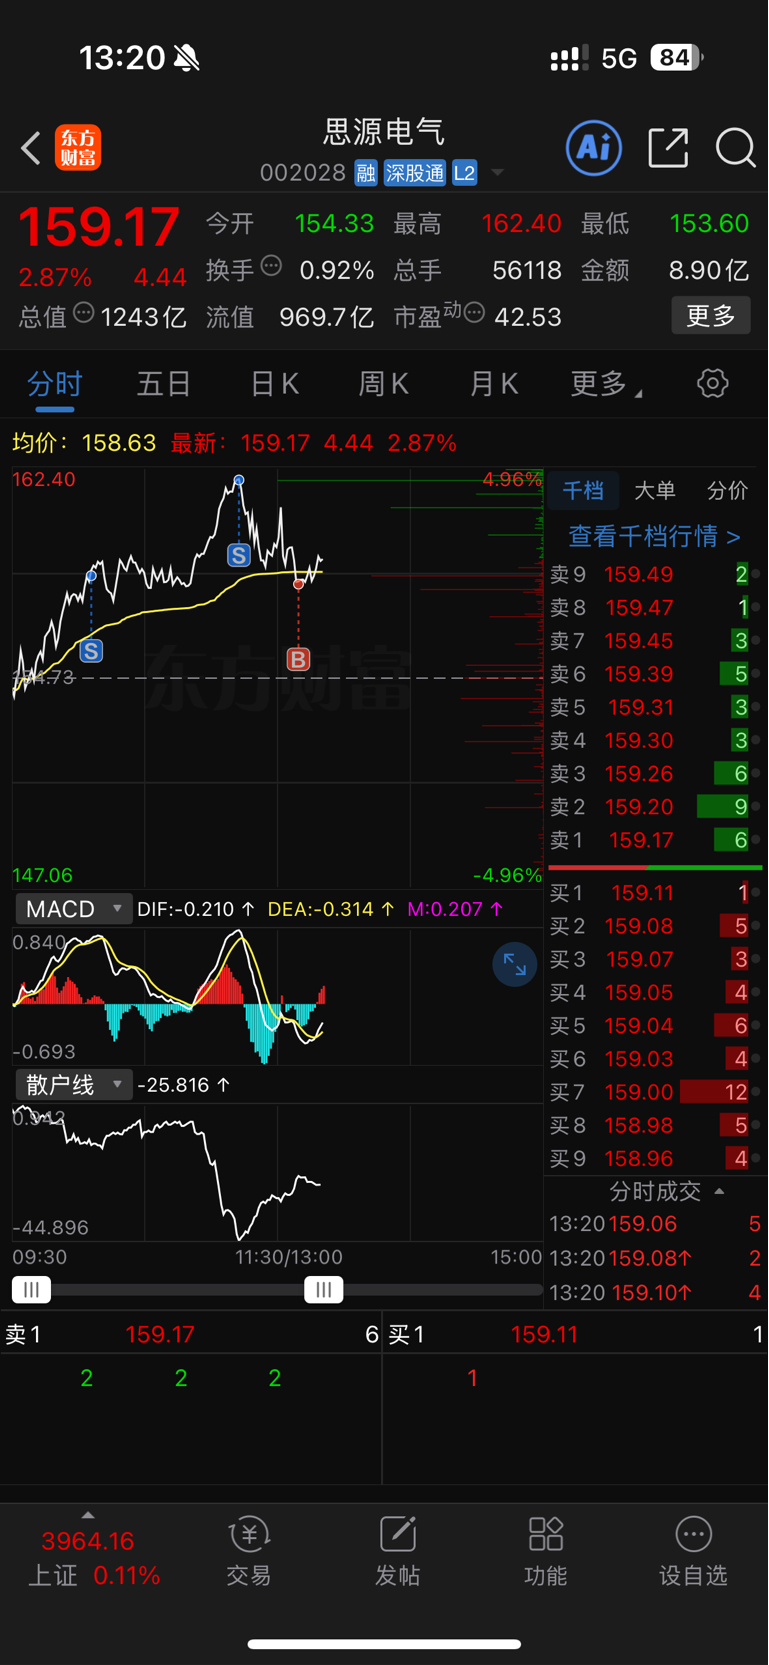Tap the 卖6 159.39 order row
769x1665 pixels.
pos(655,674)
